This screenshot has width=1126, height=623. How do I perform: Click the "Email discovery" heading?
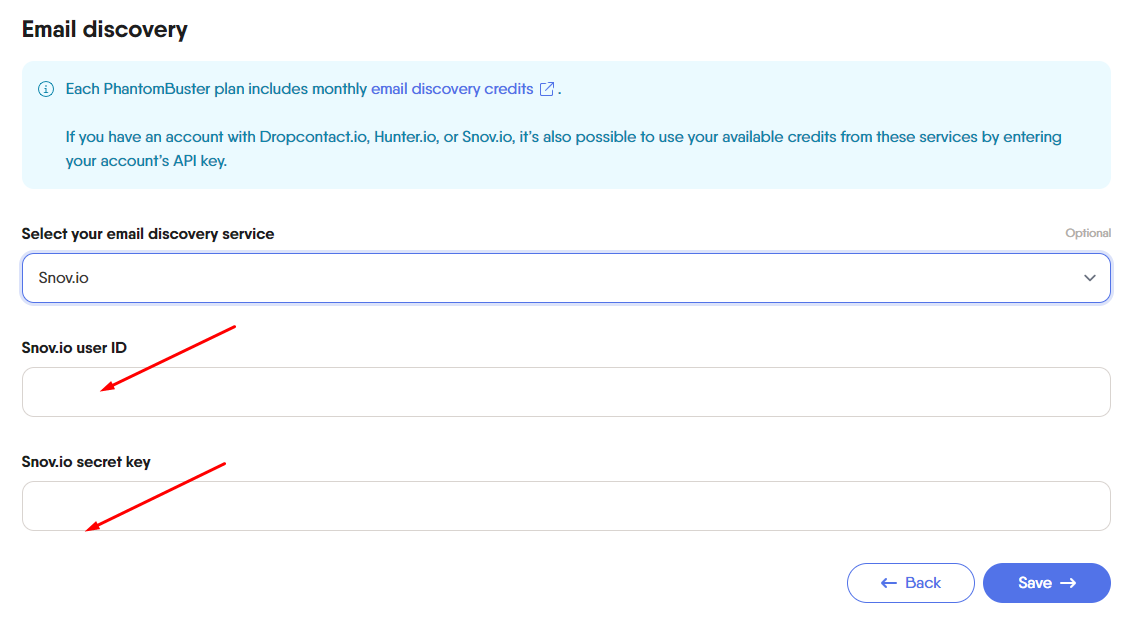105,29
